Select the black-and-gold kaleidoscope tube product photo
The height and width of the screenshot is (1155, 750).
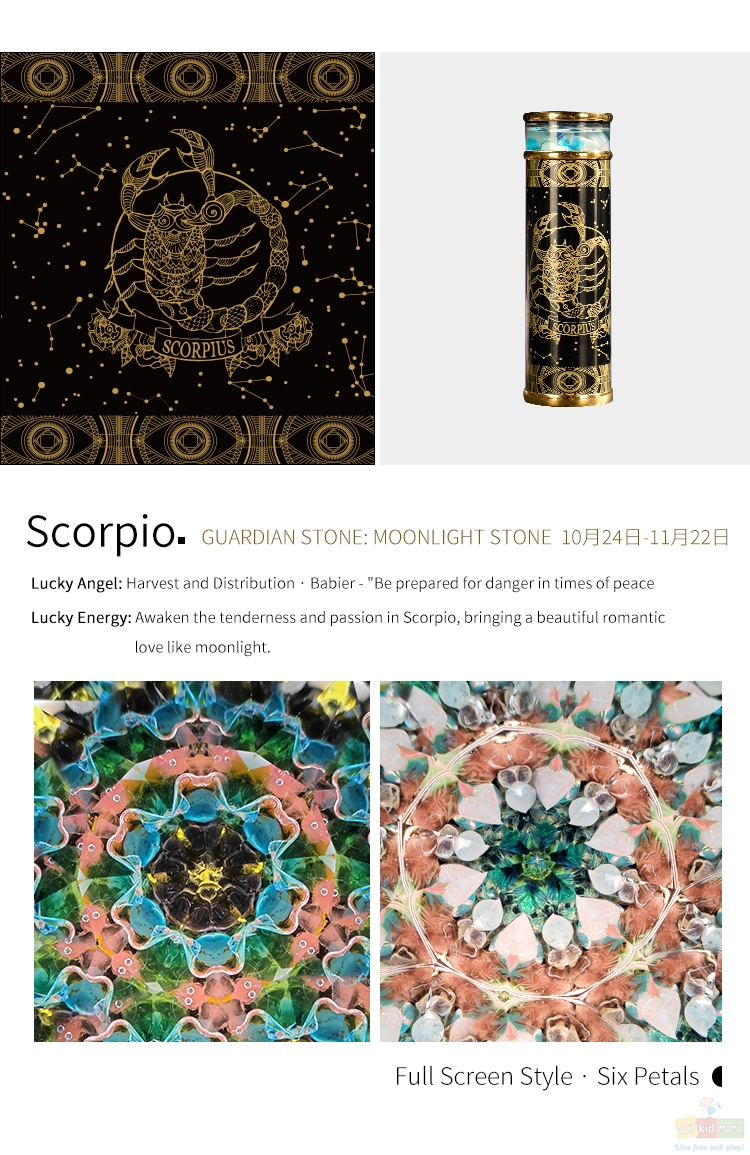point(567,258)
